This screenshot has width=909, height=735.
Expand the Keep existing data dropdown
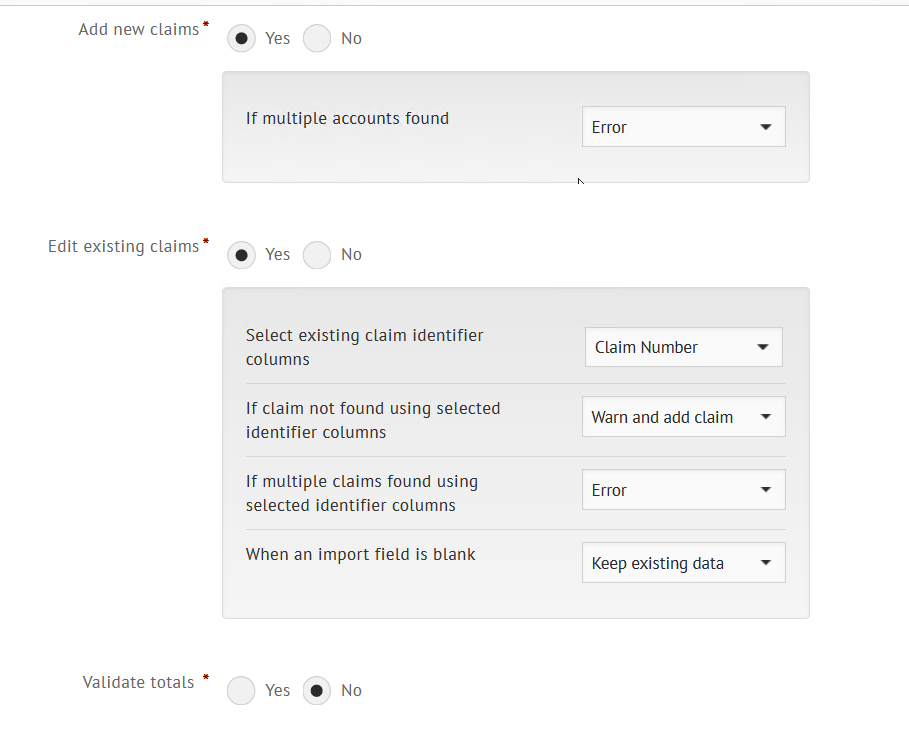tap(683, 563)
